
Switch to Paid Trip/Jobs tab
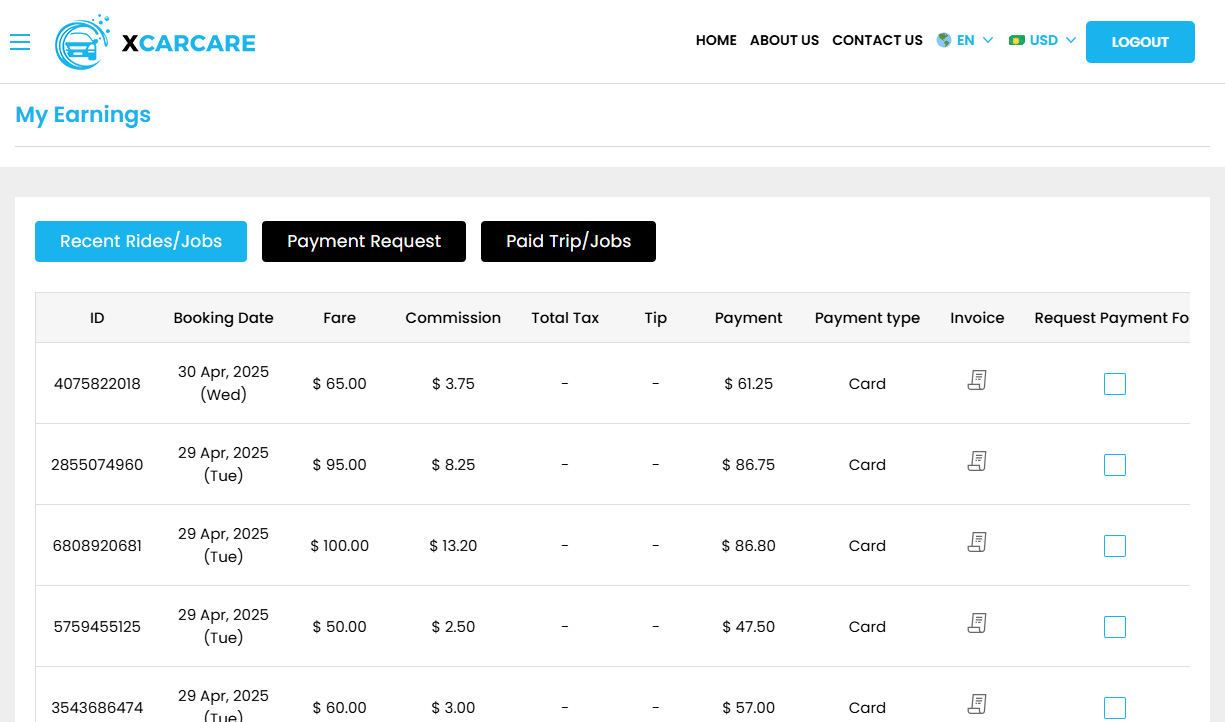click(x=568, y=242)
